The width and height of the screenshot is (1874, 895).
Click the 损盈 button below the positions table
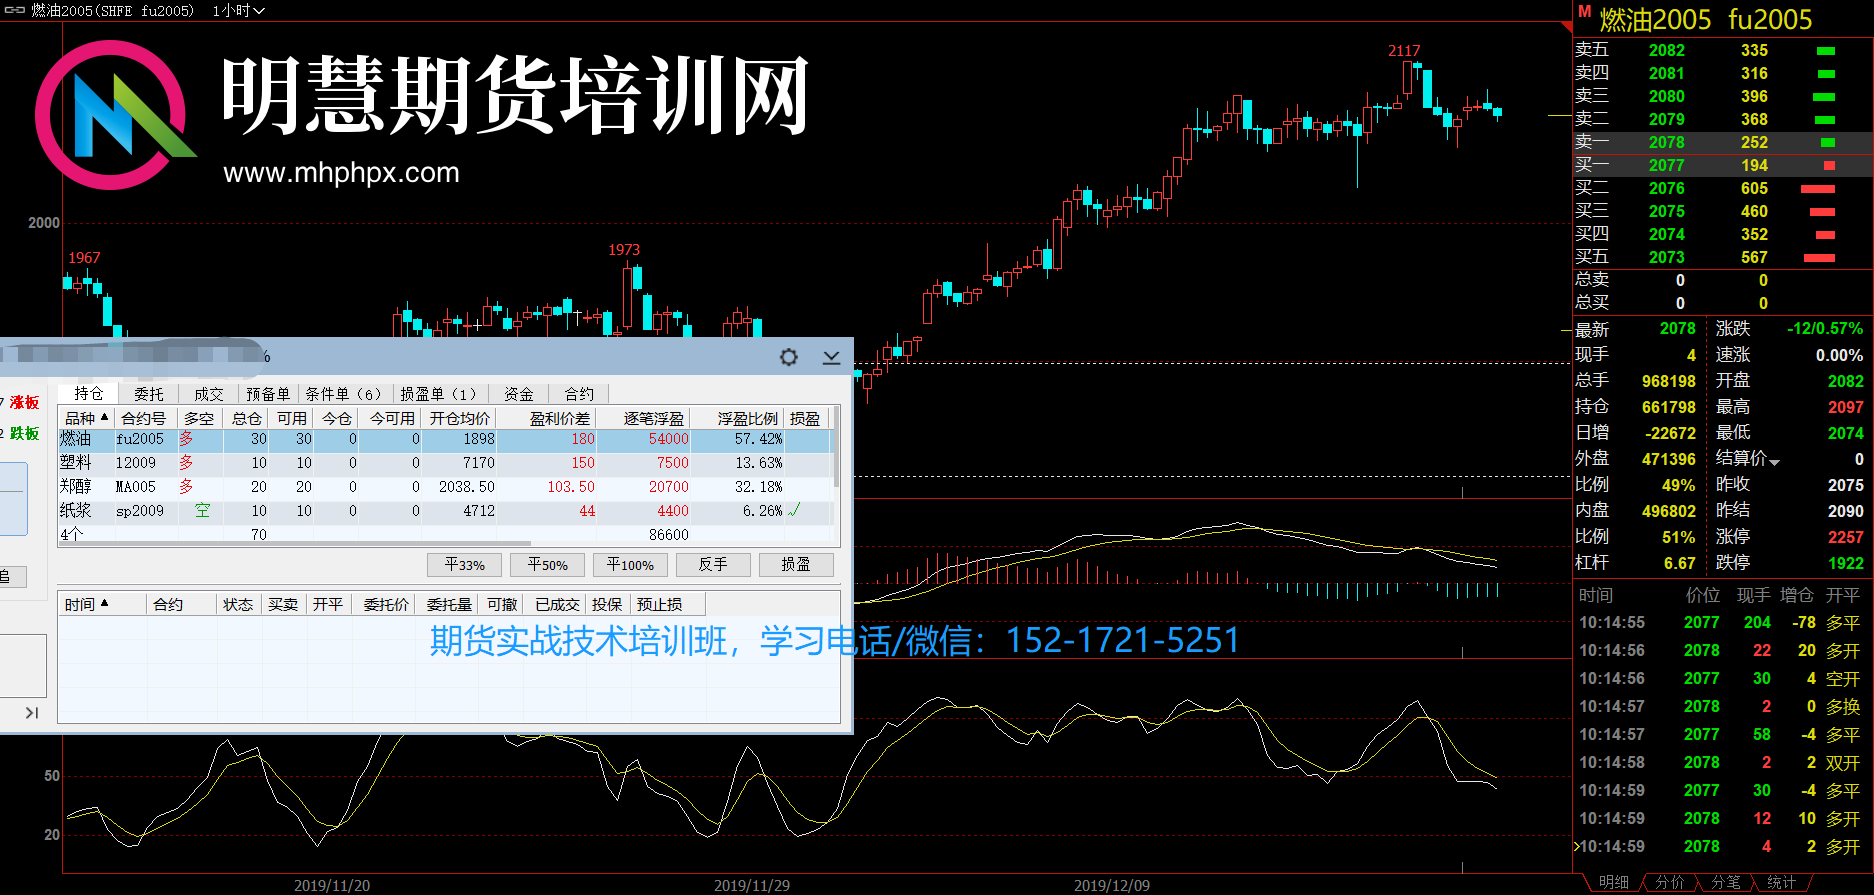(x=796, y=565)
